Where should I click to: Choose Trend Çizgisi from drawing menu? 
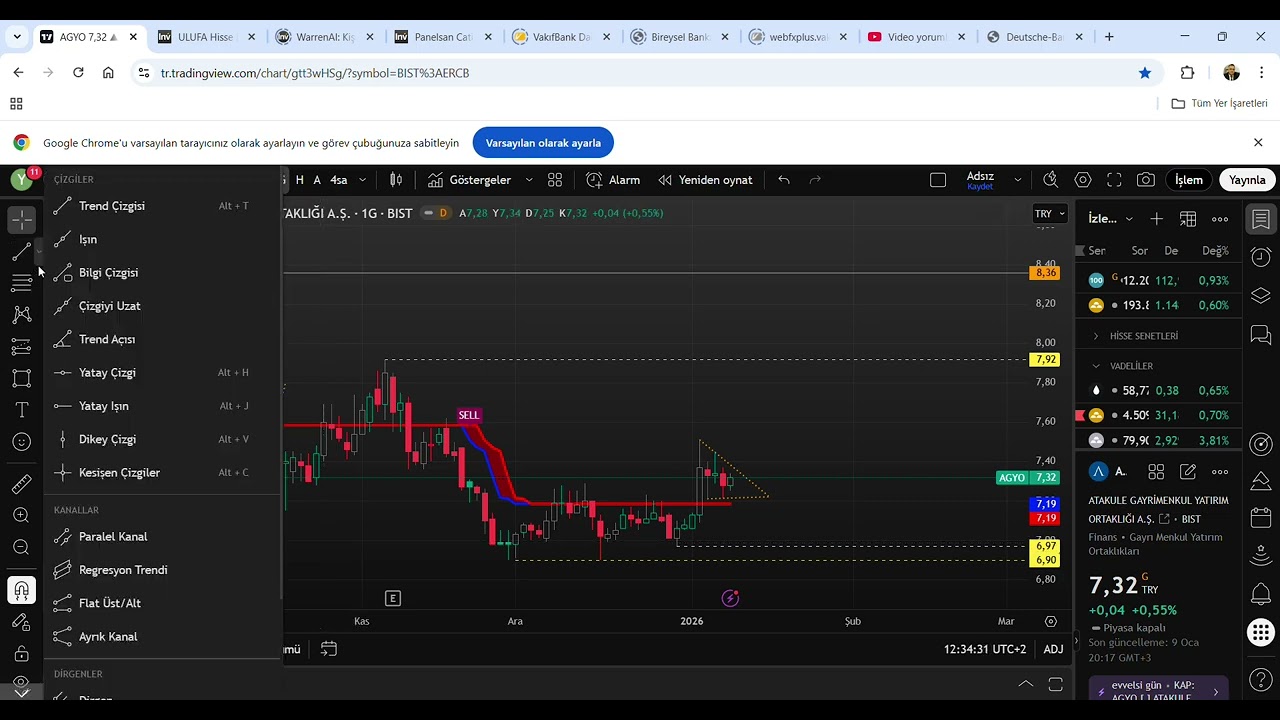pyautogui.click(x=162, y=206)
